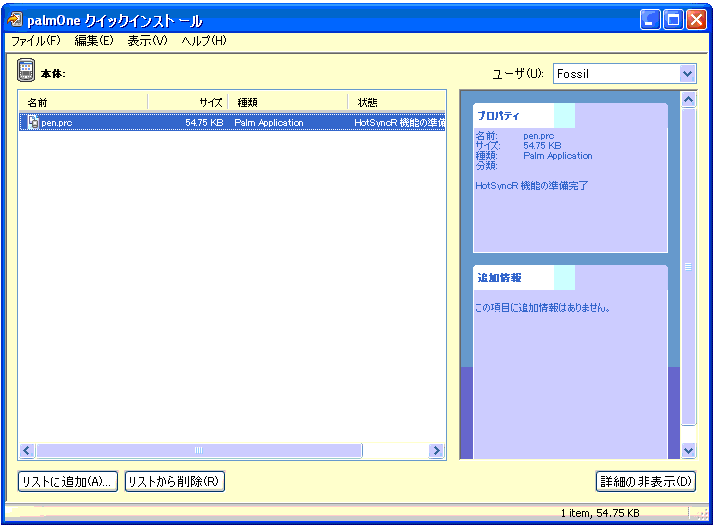This screenshot has width=715, height=527.
Task: Open the ヘルプ(H) menu
Action: [204, 41]
